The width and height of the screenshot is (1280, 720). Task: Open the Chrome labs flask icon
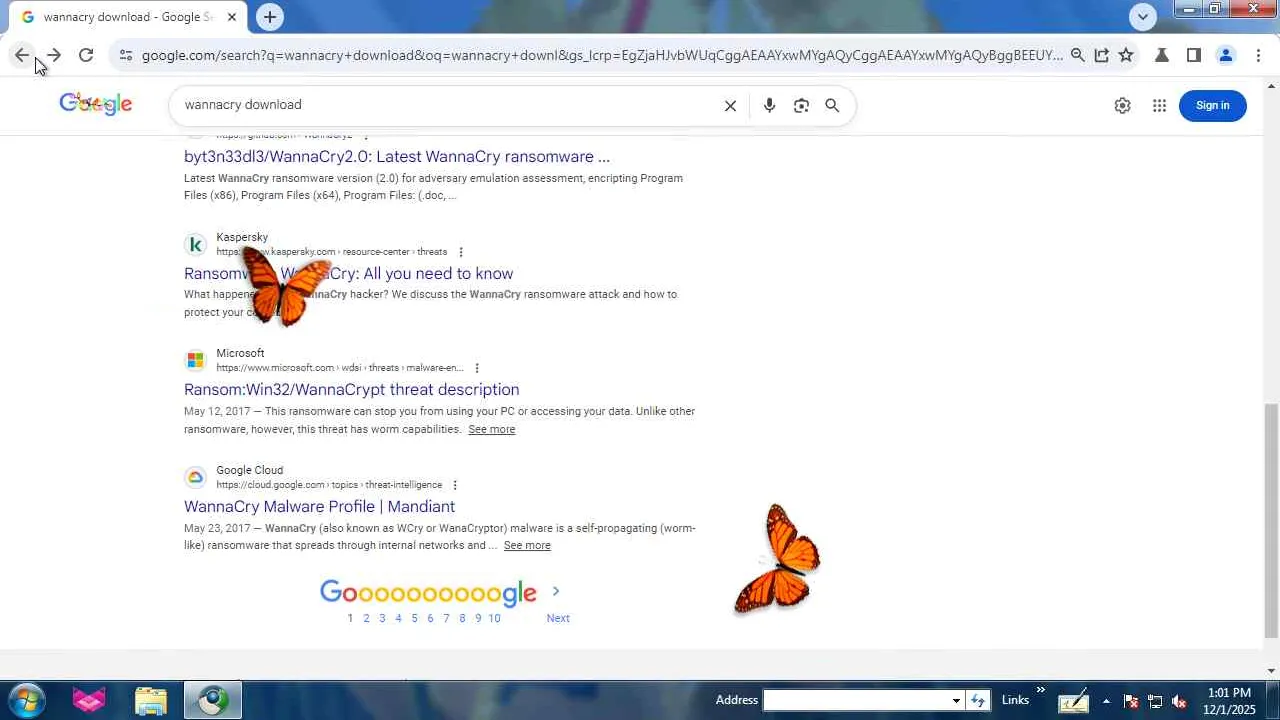pos(1162,56)
